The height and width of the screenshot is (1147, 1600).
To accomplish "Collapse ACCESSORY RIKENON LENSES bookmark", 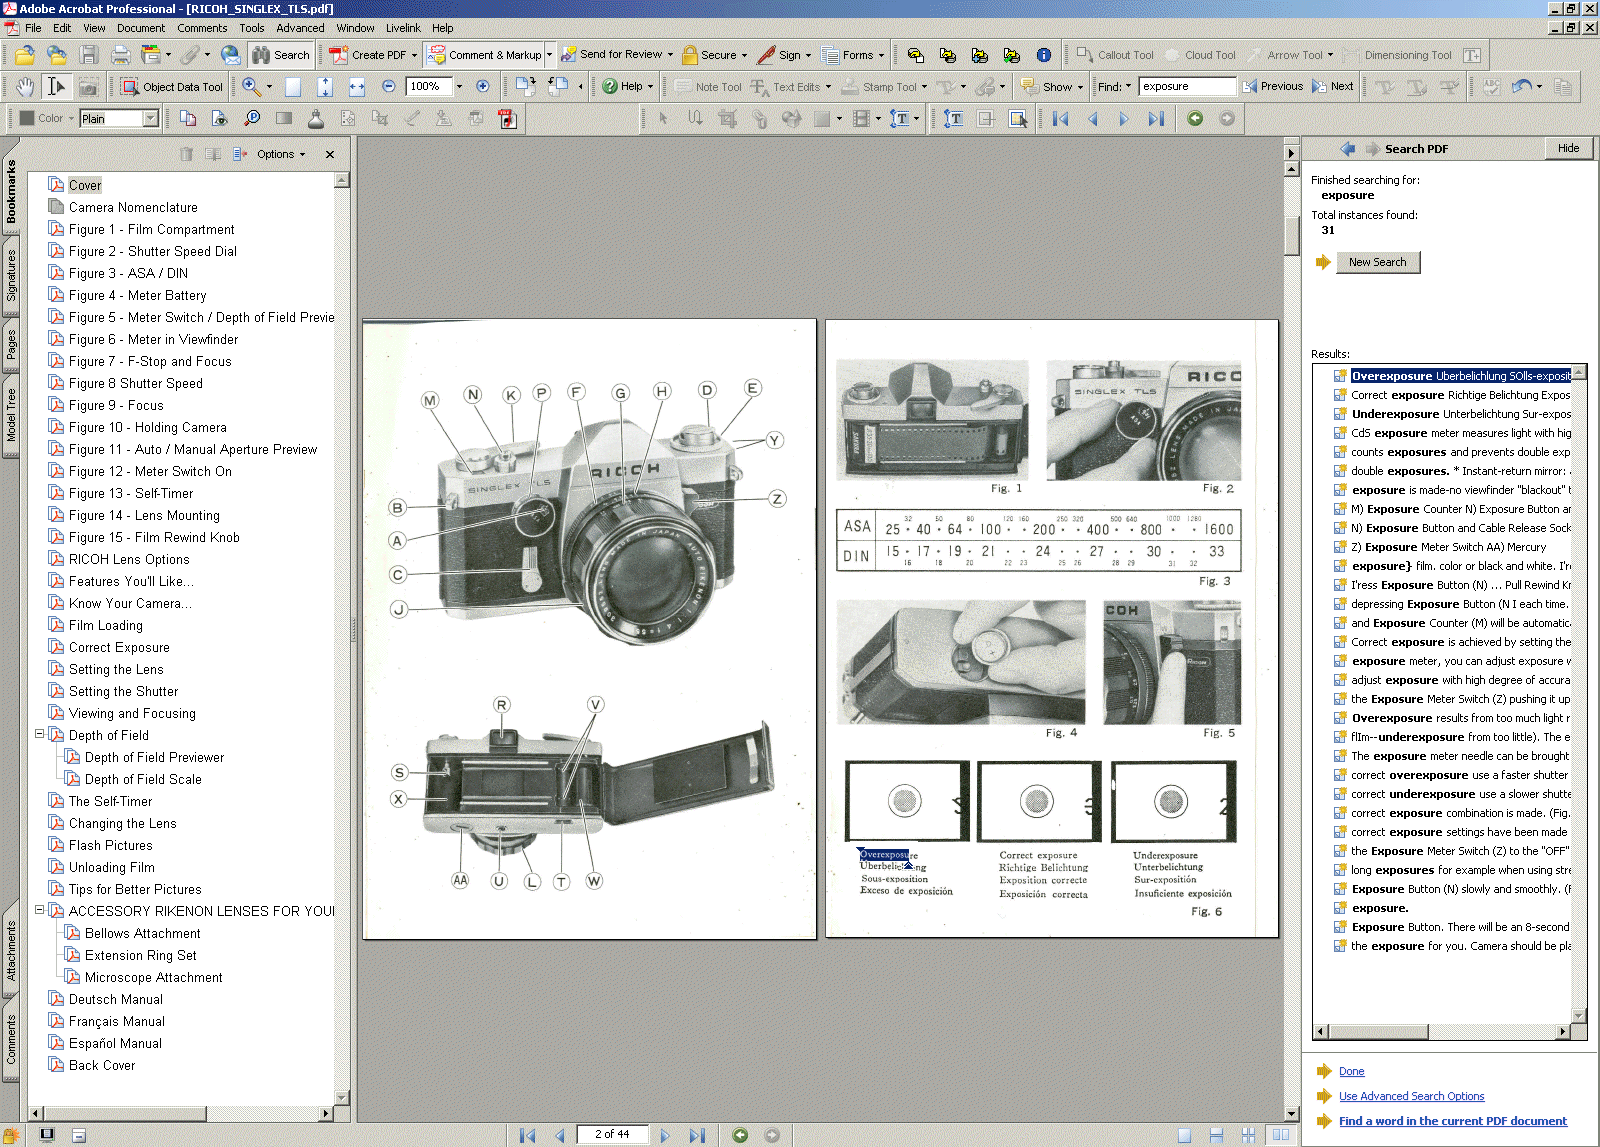I will point(40,910).
